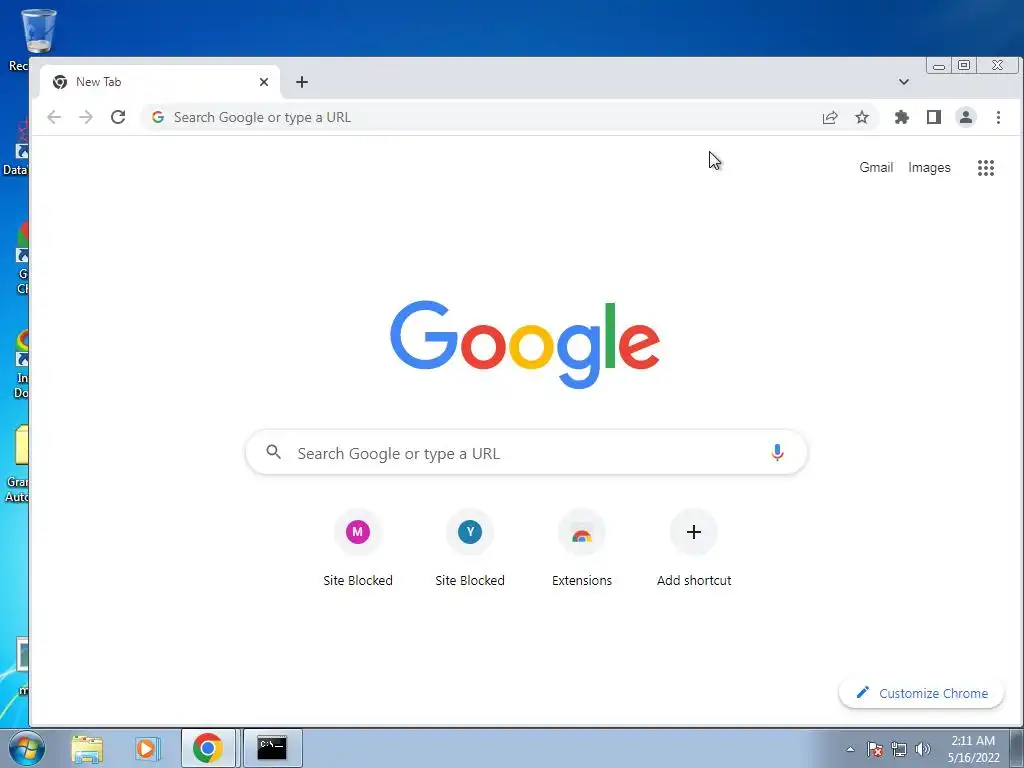
Task: Launch Windows Media Player from the taskbar
Action: [148, 748]
